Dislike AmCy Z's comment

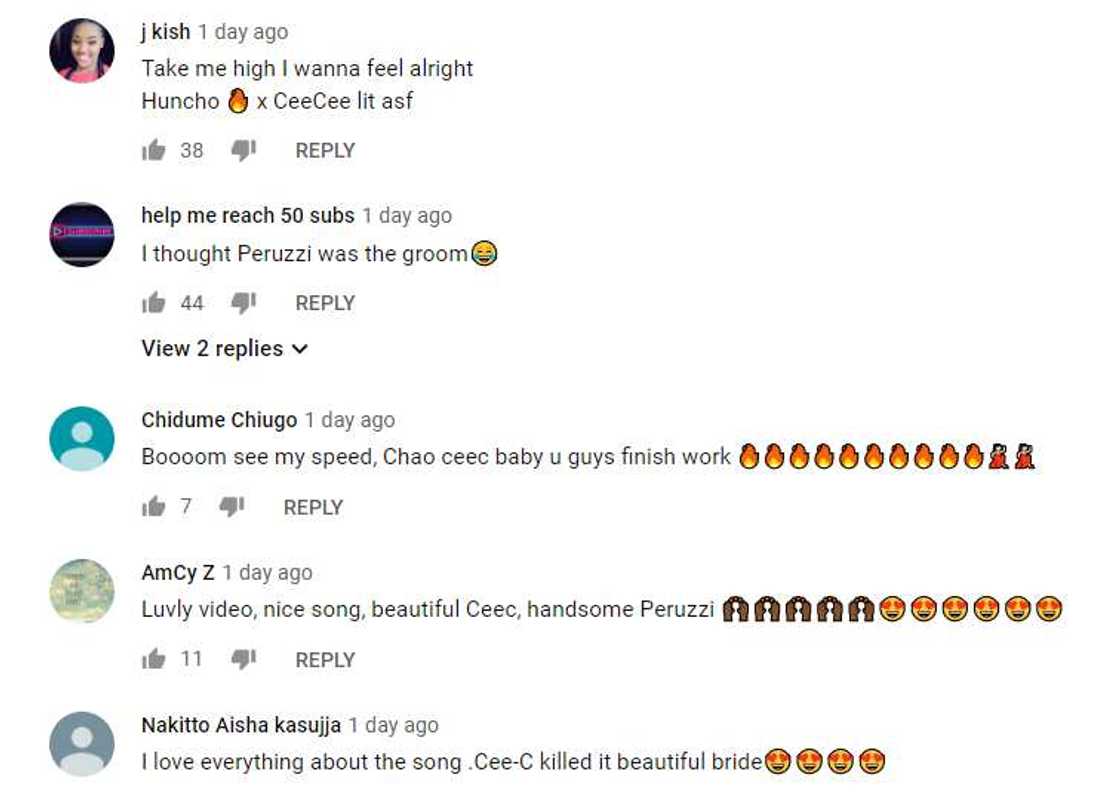pyautogui.click(x=243, y=660)
